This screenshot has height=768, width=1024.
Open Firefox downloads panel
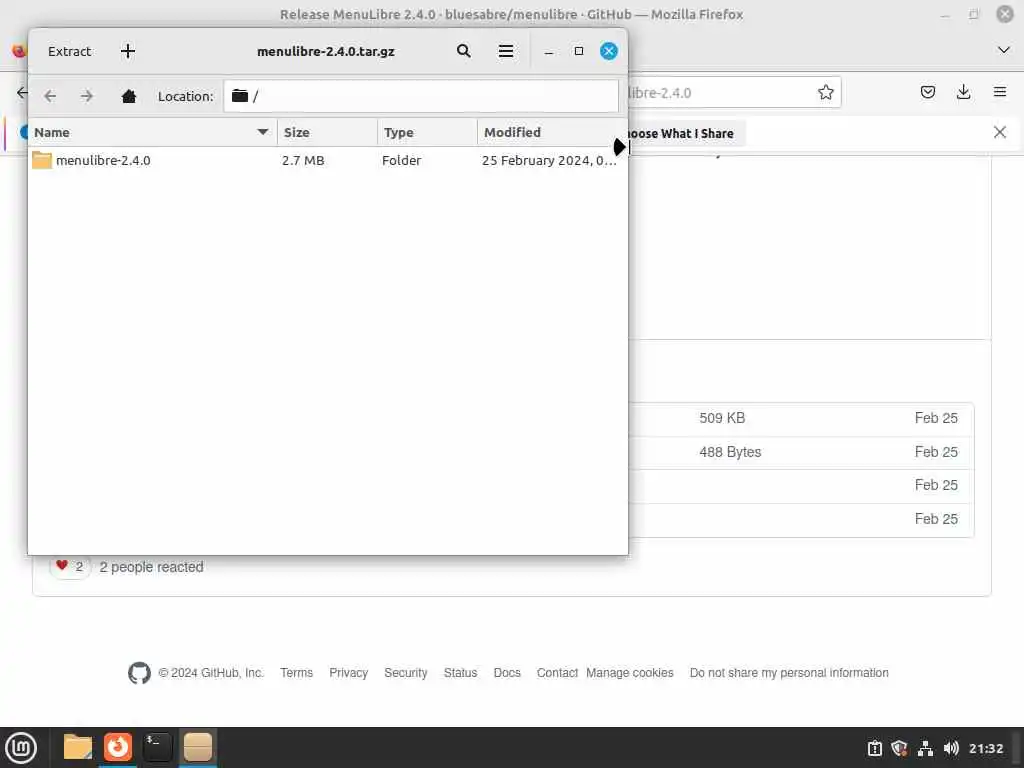[963, 92]
